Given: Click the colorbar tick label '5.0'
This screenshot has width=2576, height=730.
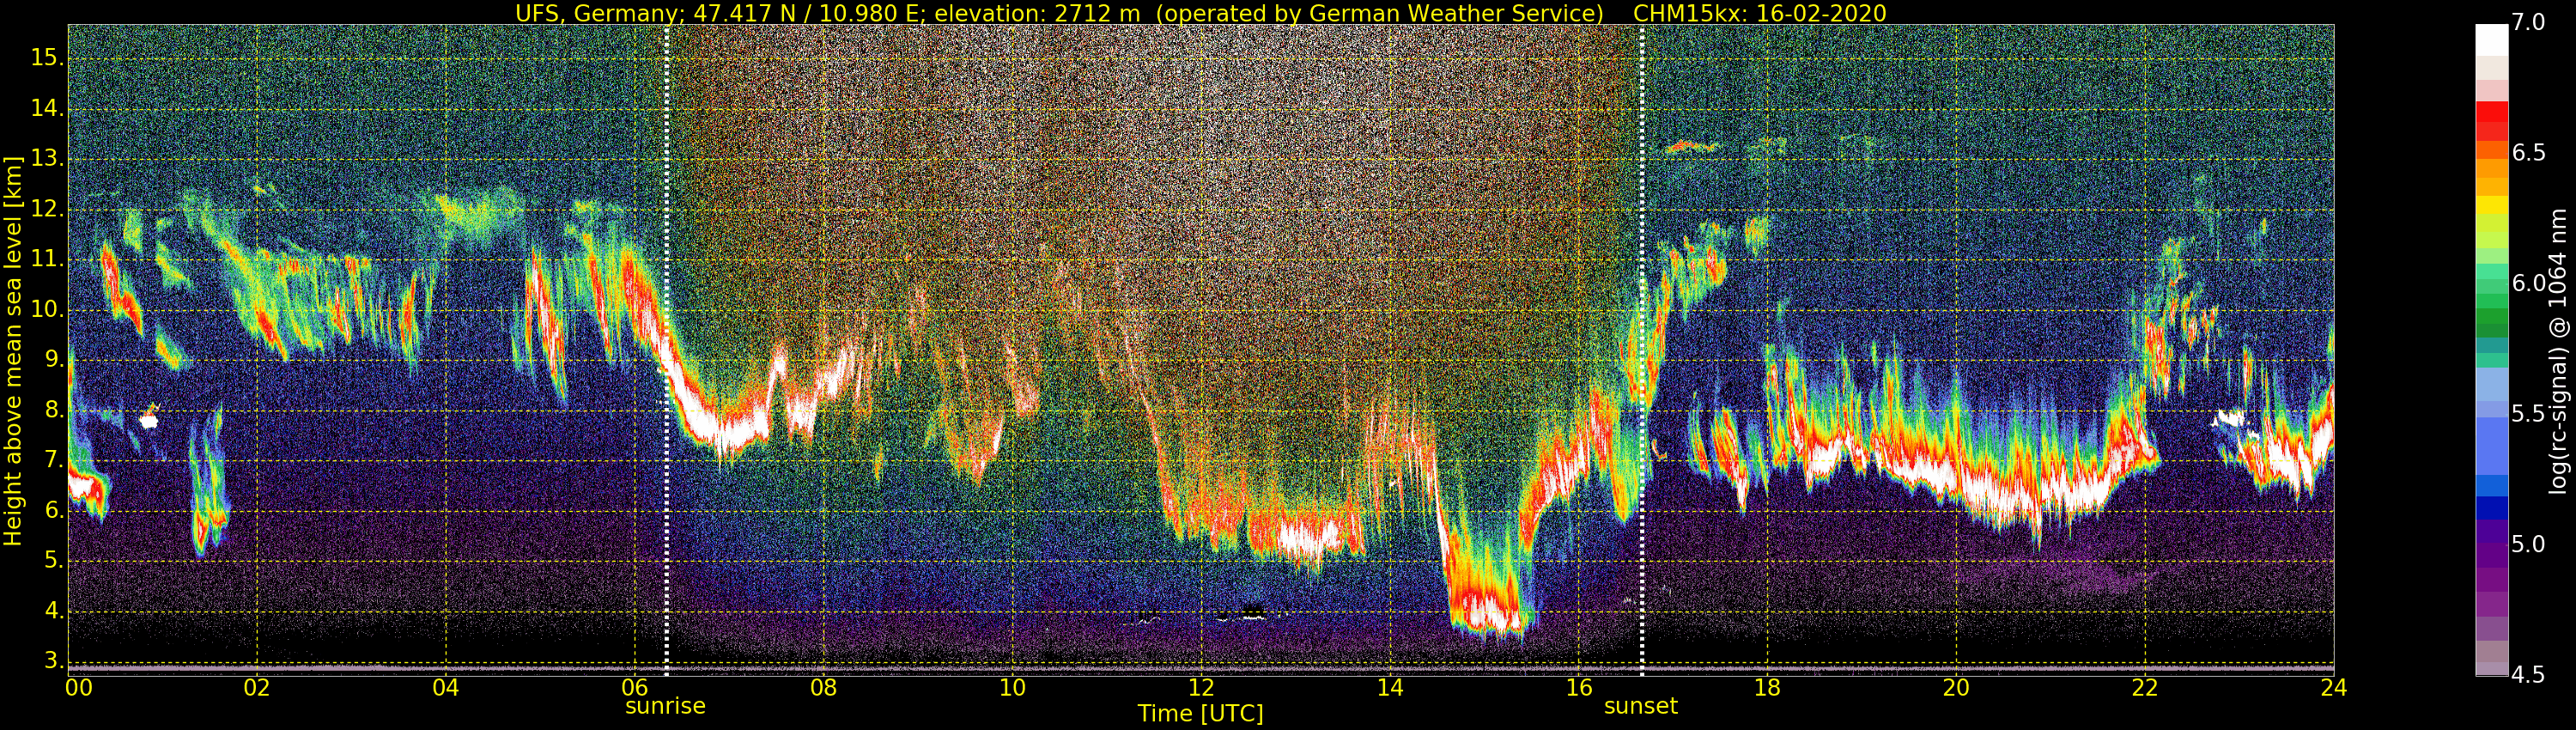Looking at the screenshot, I should (2528, 545).
